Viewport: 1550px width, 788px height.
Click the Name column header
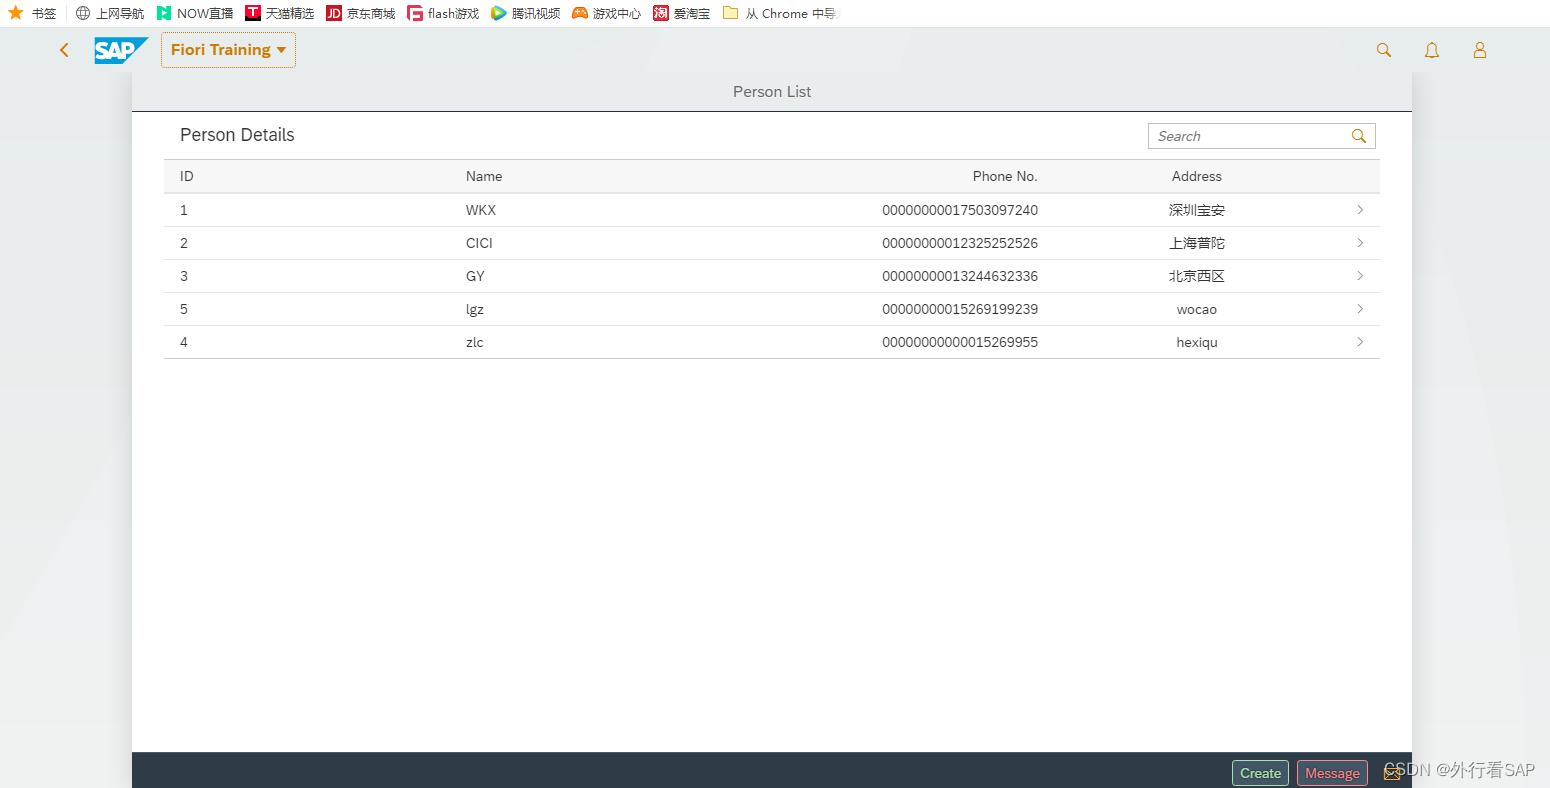[x=484, y=176]
